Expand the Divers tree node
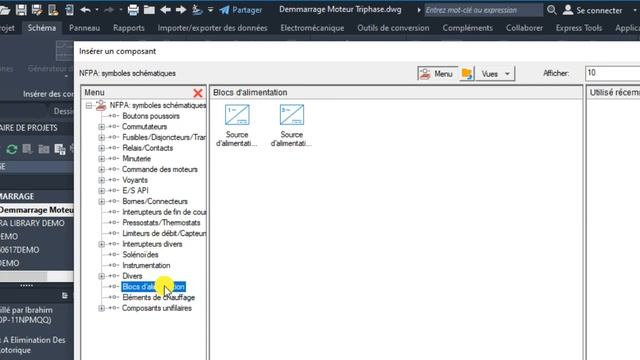 click(102, 276)
